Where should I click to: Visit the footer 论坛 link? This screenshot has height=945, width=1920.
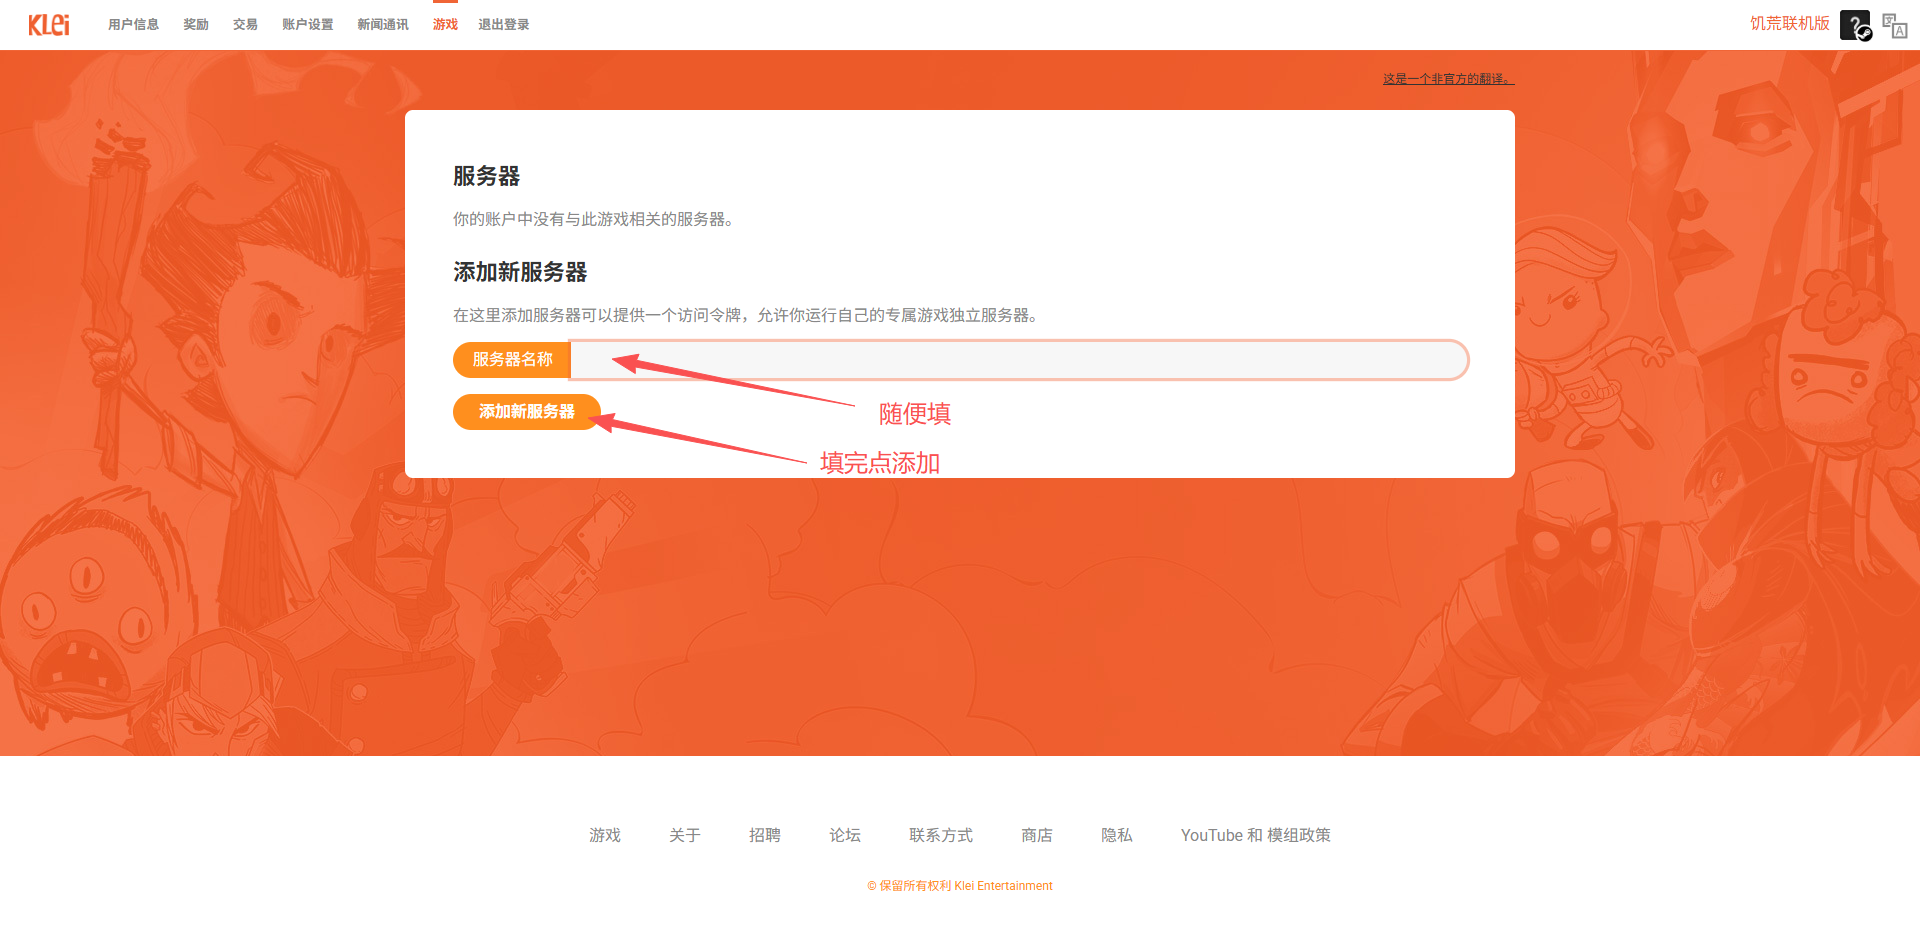845,835
